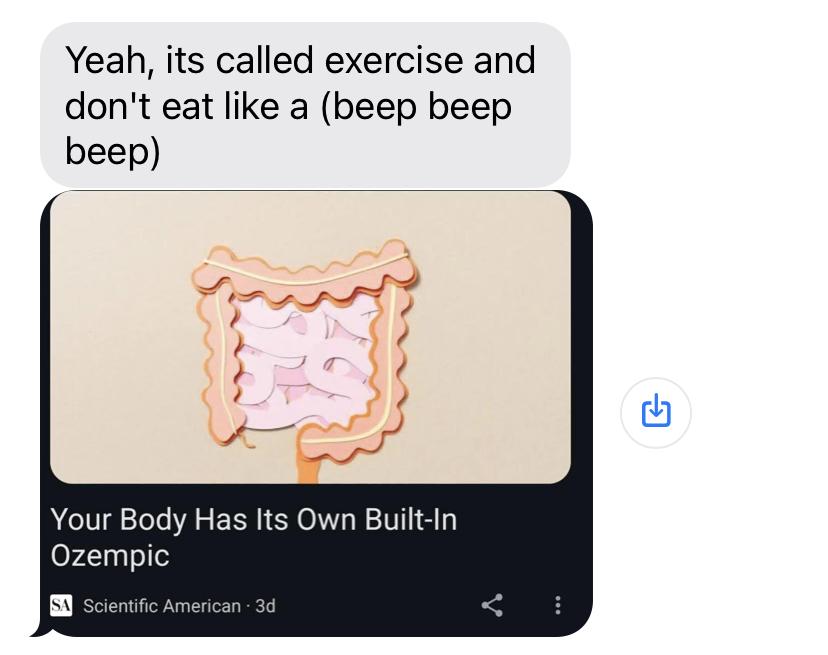
Task: Click the words 'Built-In' in headline
Action: click(x=411, y=519)
